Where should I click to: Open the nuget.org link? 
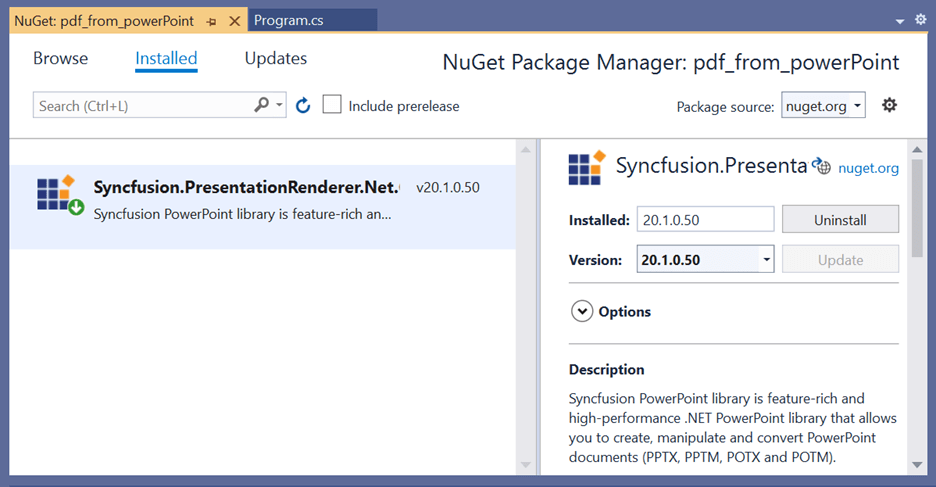tap(868, 168)
